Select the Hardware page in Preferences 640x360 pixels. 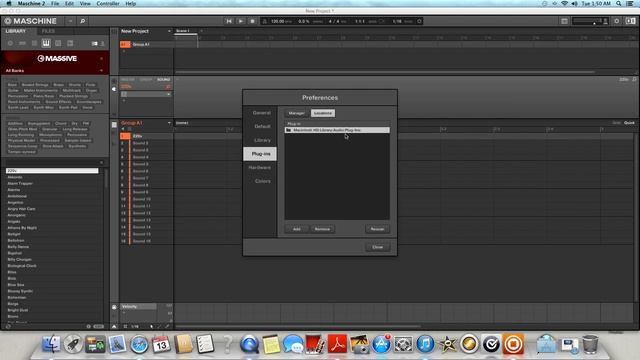260,167
